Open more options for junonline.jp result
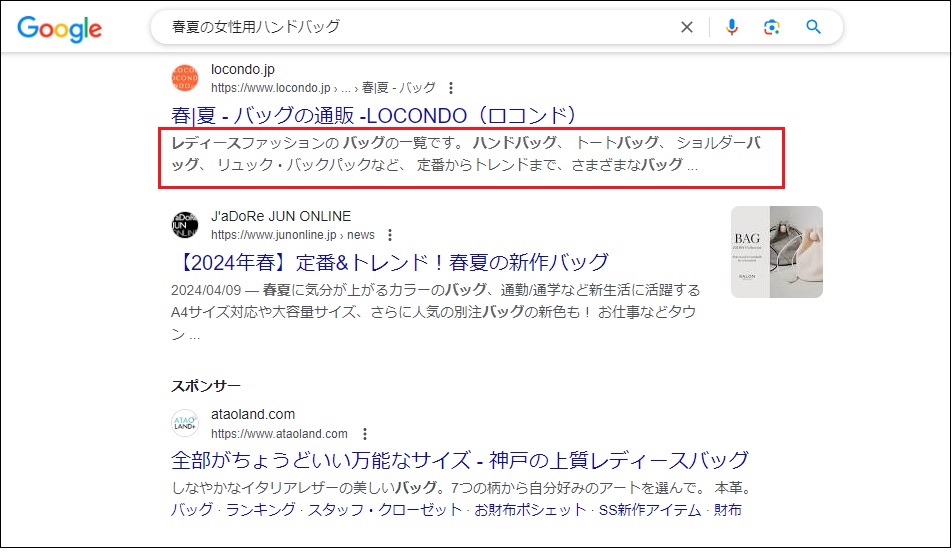The image size is (952, 553). (390, 235)
